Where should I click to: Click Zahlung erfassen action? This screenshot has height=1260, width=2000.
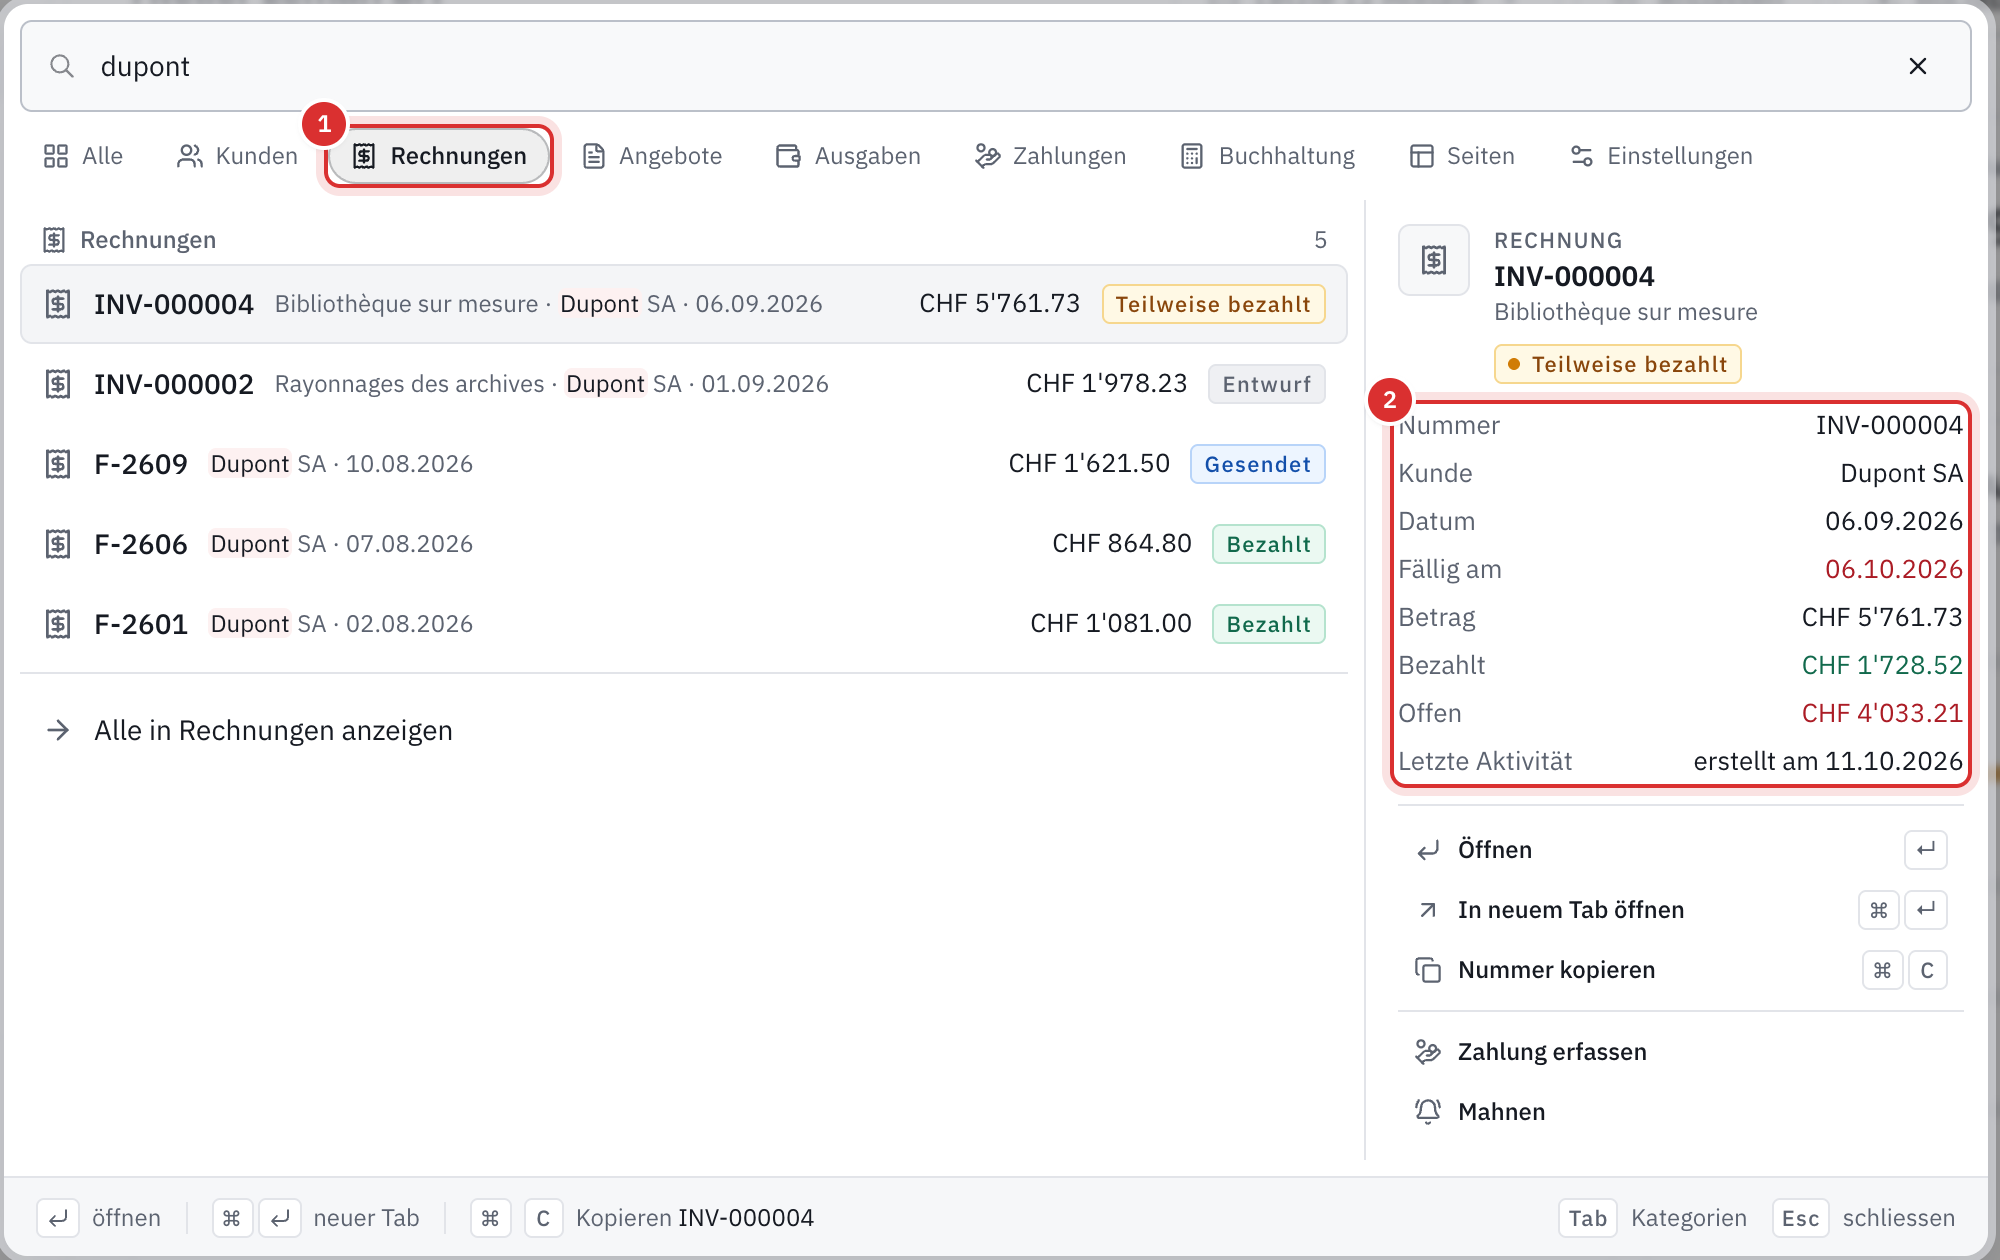pos(1680,1052)
